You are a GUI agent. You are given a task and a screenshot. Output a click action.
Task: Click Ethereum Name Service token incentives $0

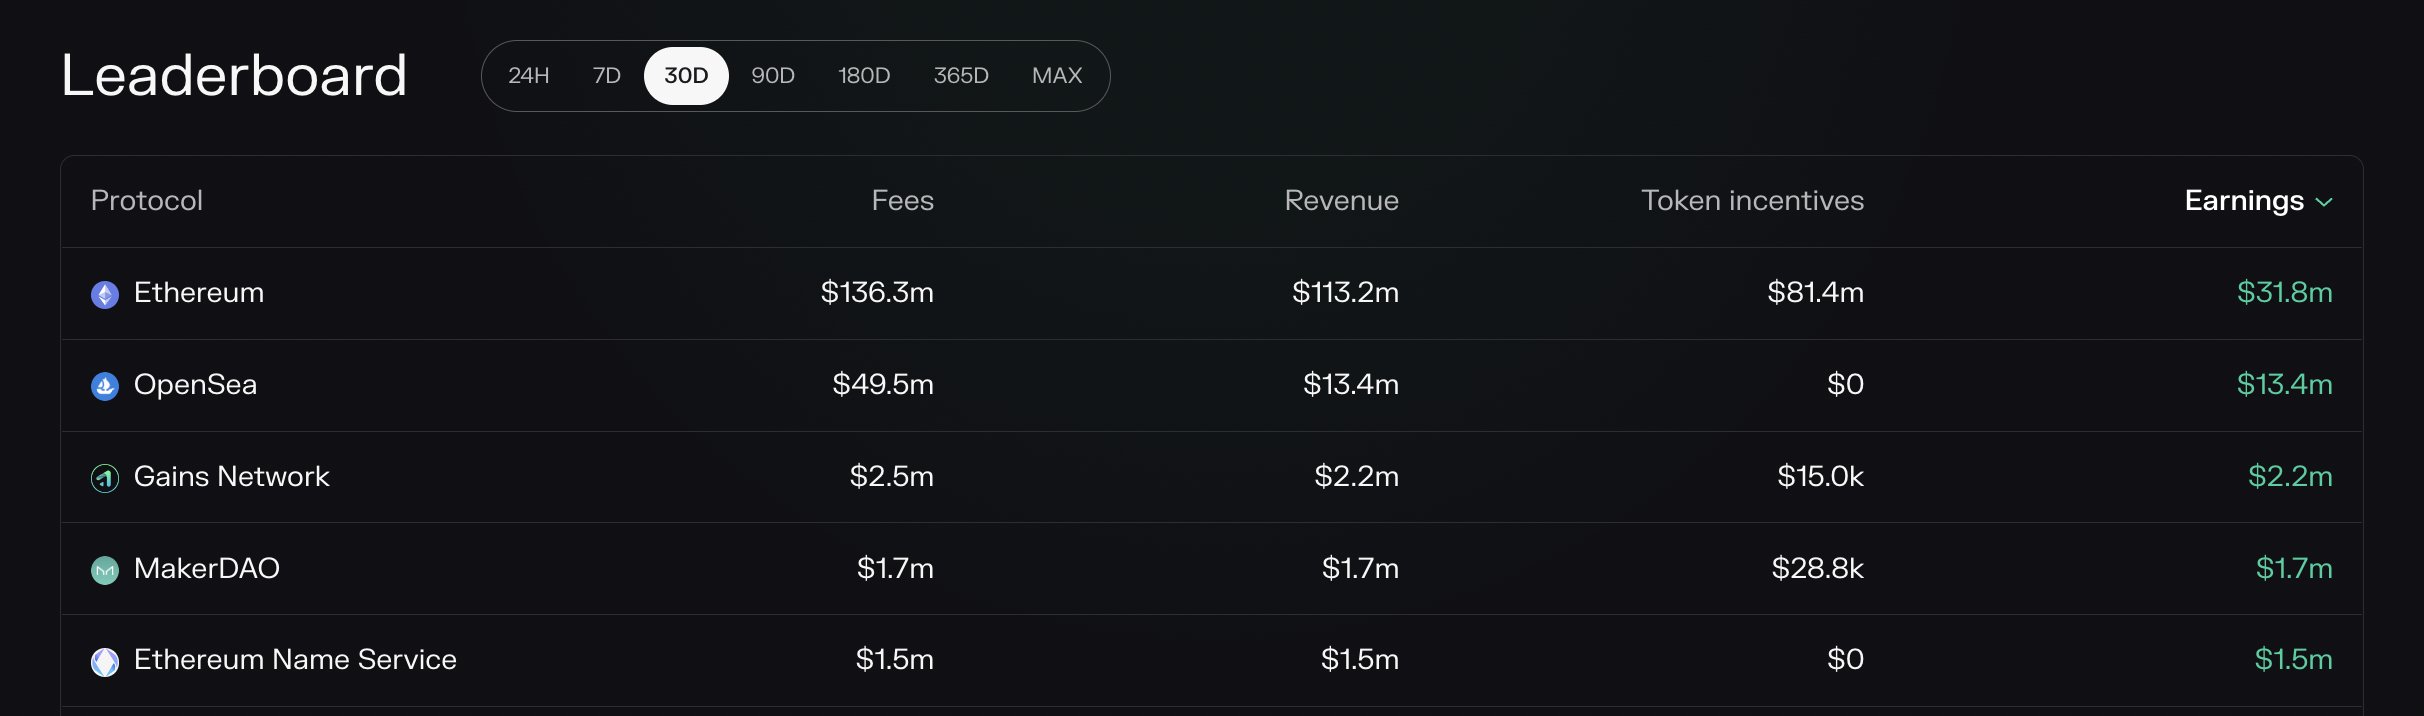(1845, 660)
